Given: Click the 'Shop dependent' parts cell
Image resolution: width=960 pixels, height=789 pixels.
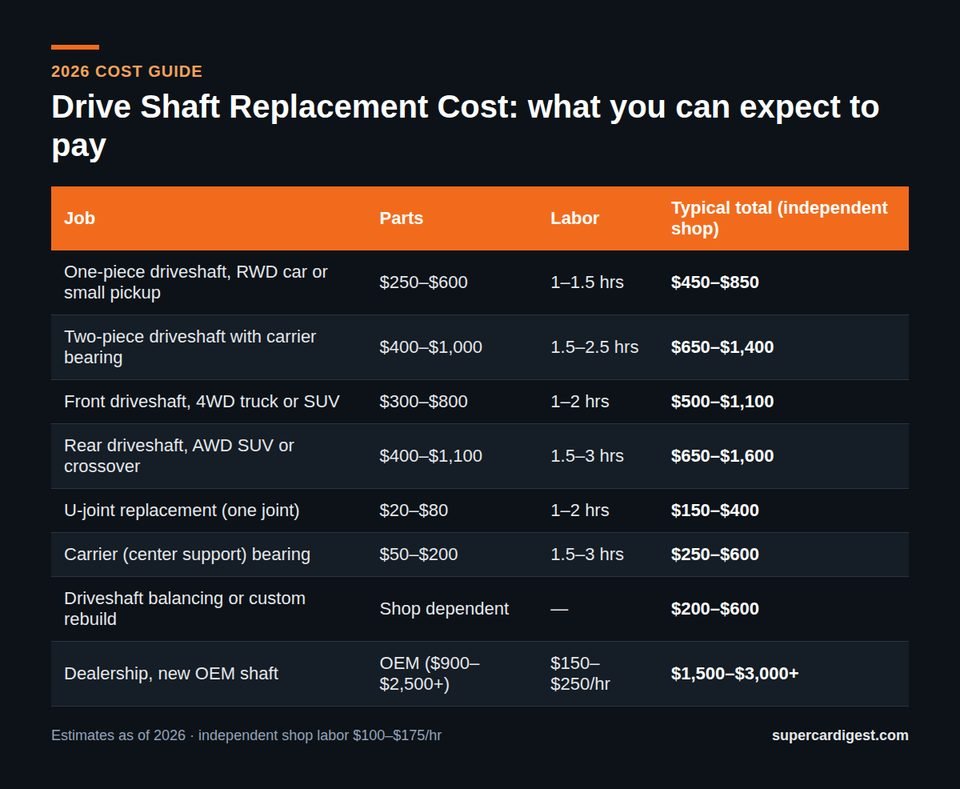Looking at the screenshot, I should point(444,609).
